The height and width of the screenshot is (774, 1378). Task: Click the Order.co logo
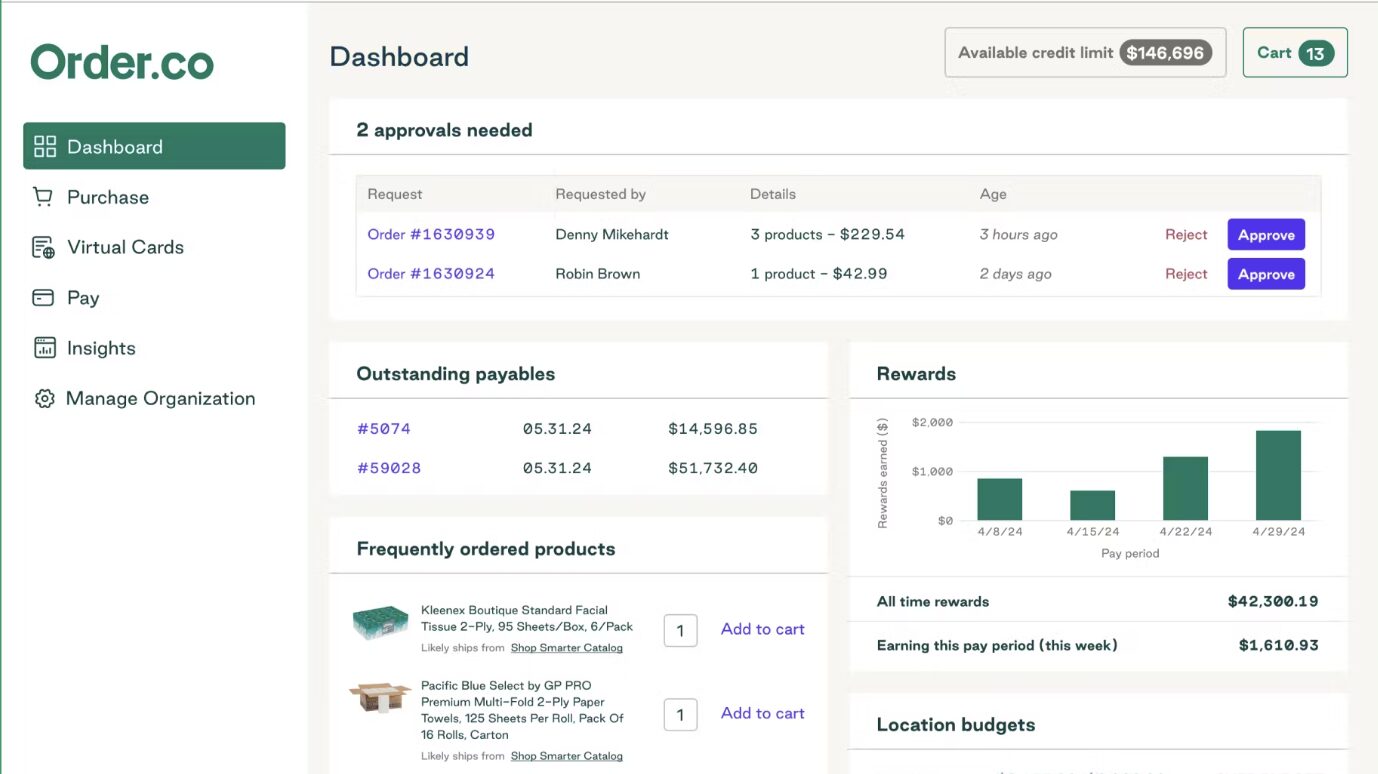tap(122, 63)
